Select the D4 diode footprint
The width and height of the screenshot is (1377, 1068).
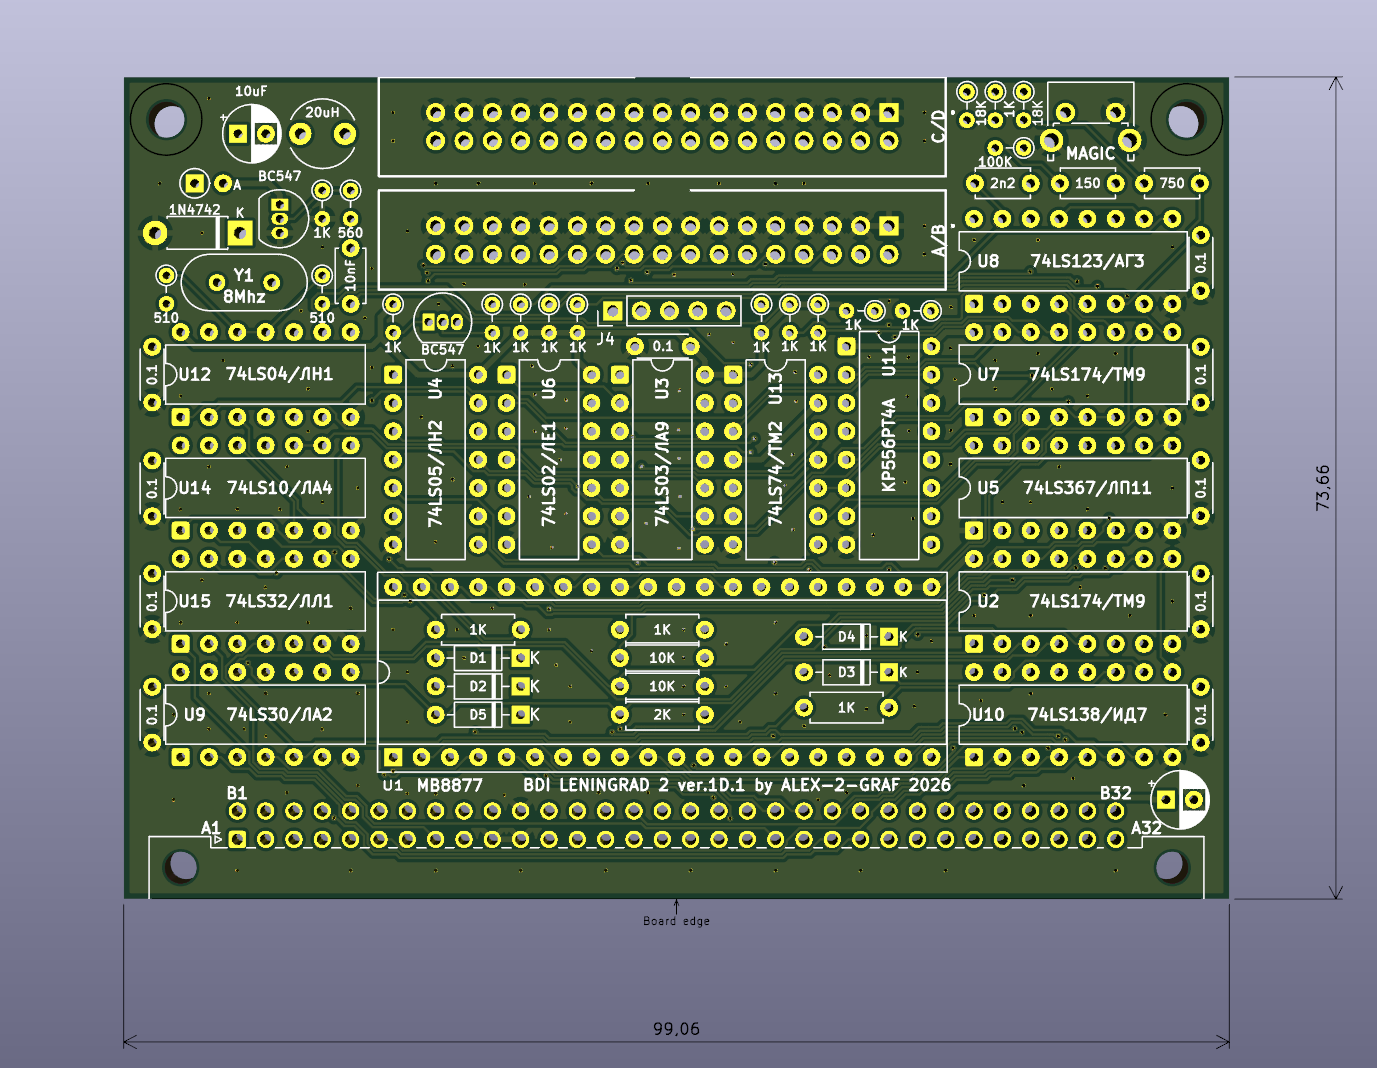coord(846,637)
